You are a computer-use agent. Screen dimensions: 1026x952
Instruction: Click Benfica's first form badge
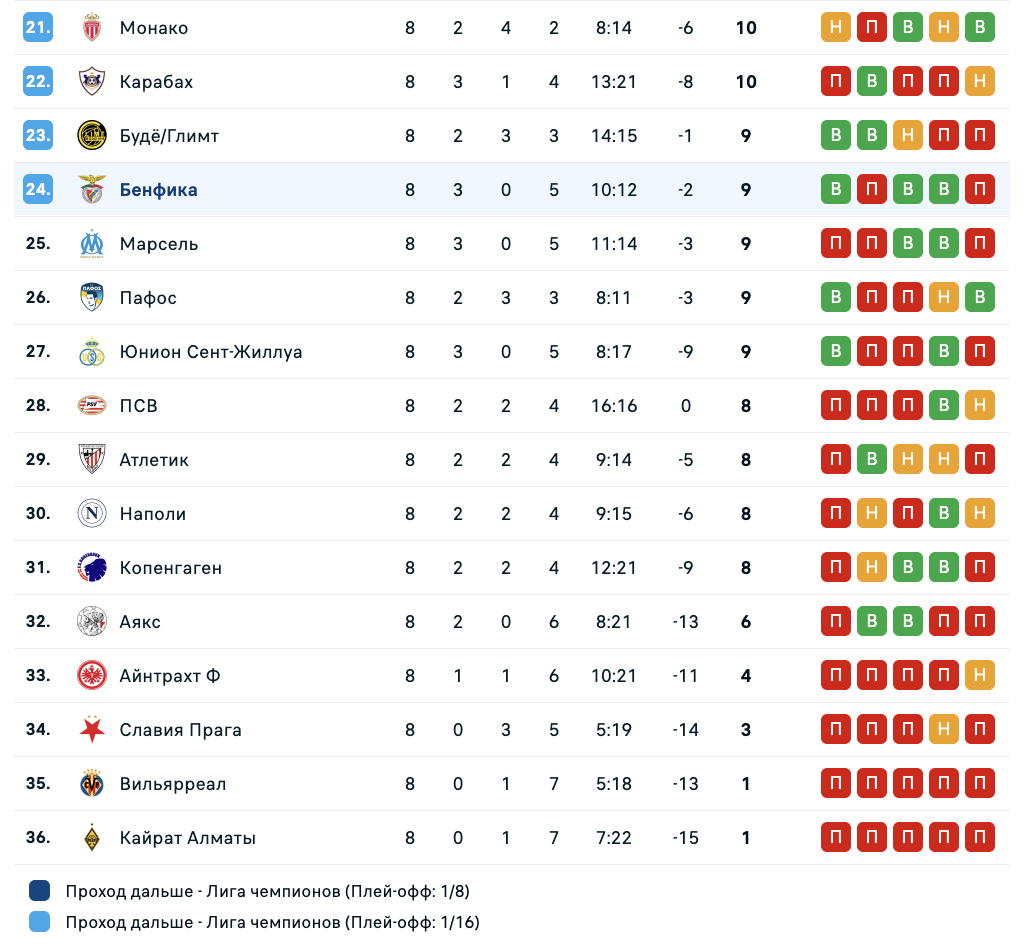(836, 190)
